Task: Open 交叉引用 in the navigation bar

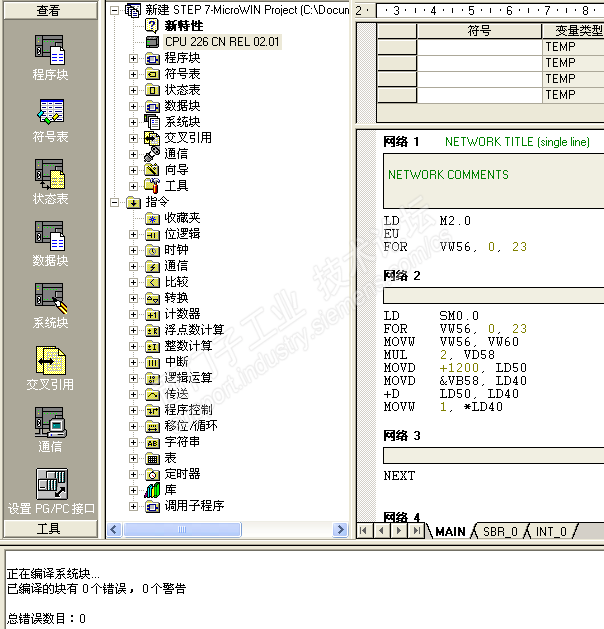Action: tap(50, 368)
